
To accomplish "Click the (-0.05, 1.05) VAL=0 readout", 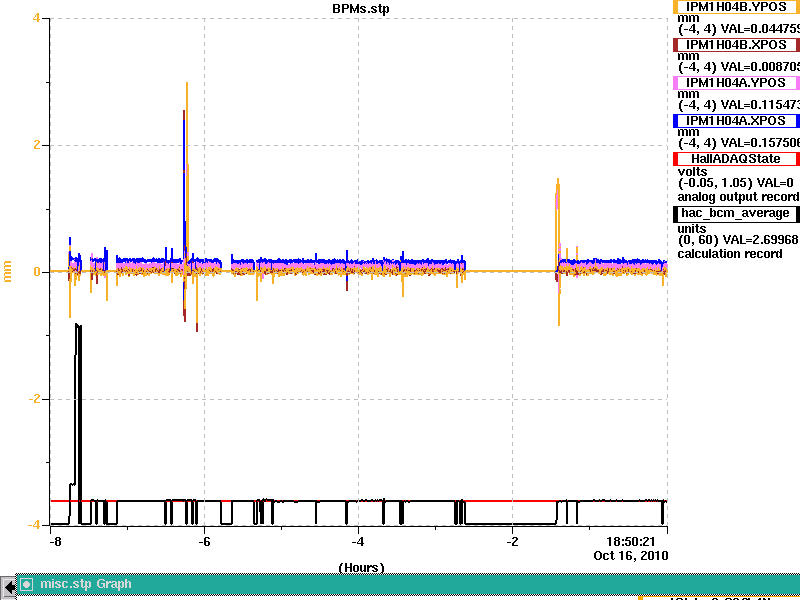I will coord(736,183).
